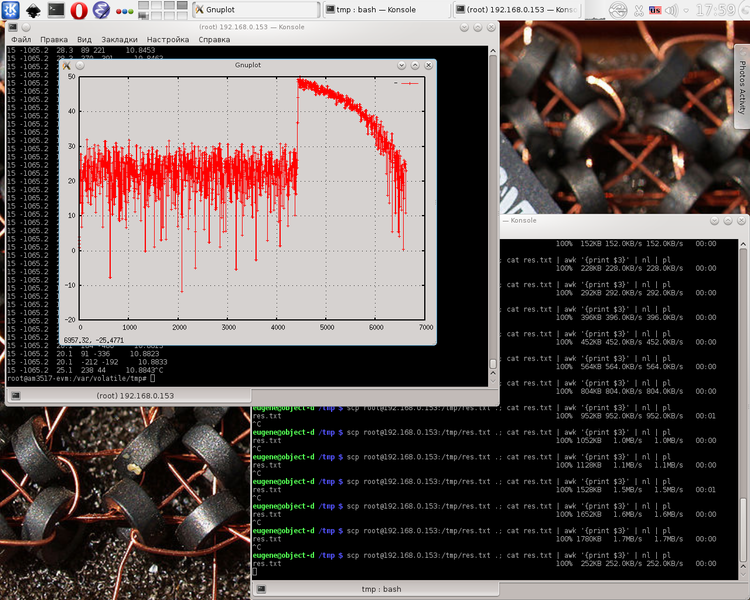
Task: Open the Закладки menu in root Konsole
Action: (x=119, y=39)
